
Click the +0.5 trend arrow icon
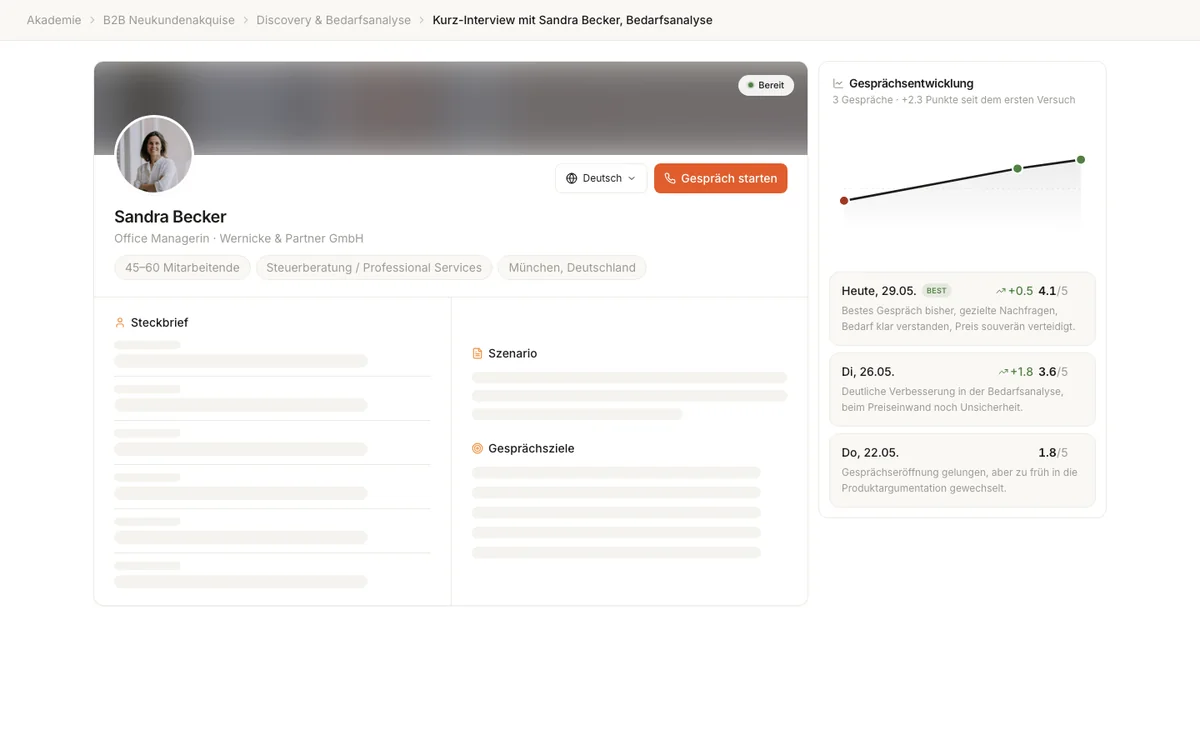tap(1001, 291)
